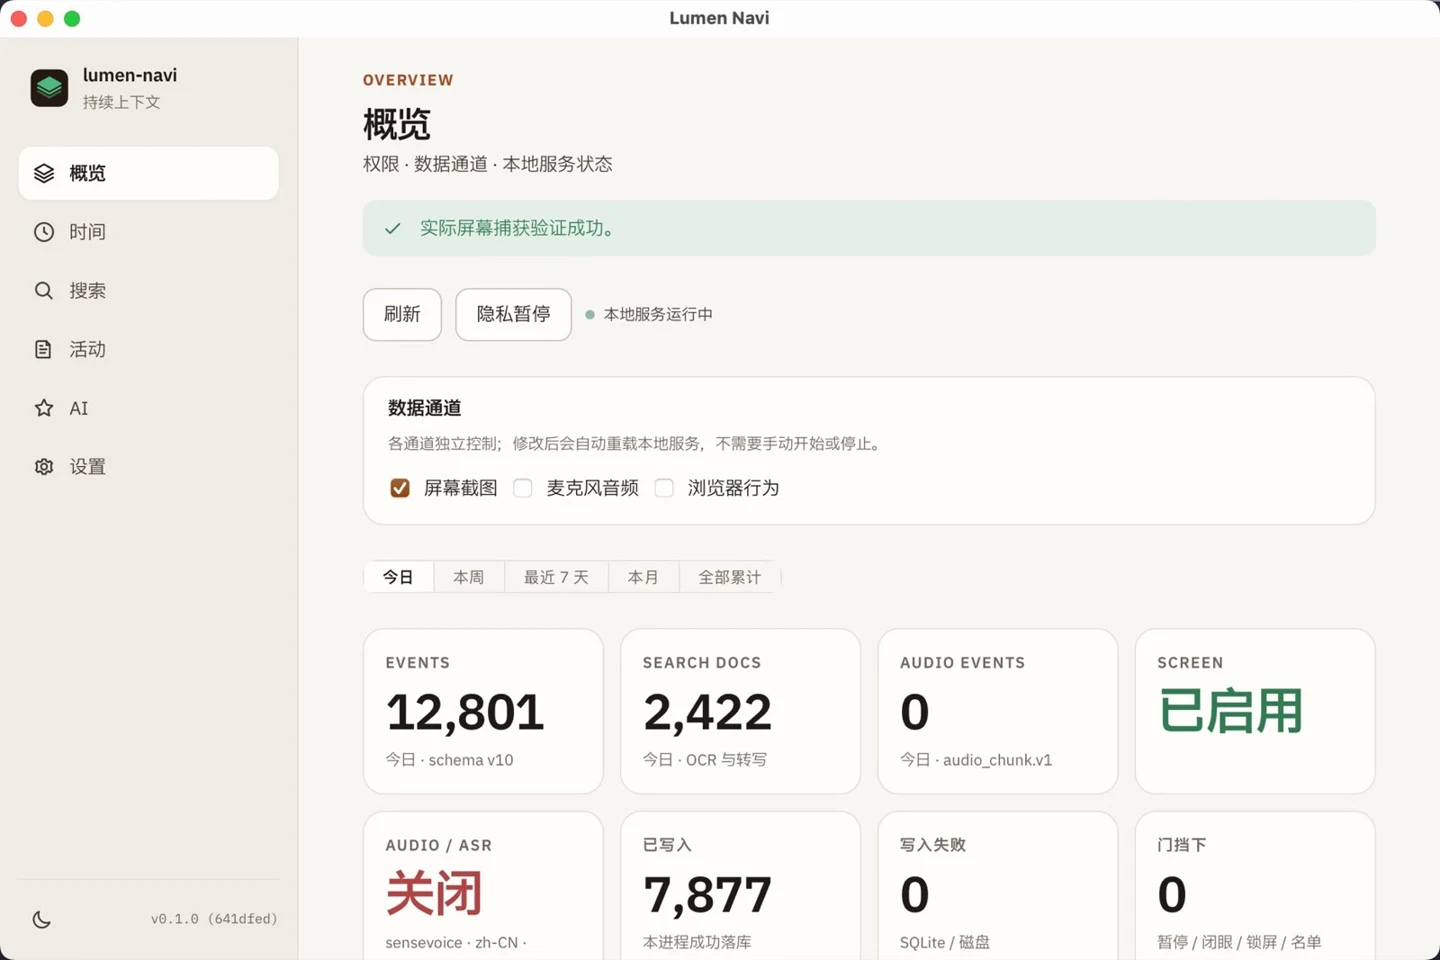The width and height of the screenshot is (1440, 960).
Task: Click the 门挡下 0 value
Action: (x=1172, y=894)
